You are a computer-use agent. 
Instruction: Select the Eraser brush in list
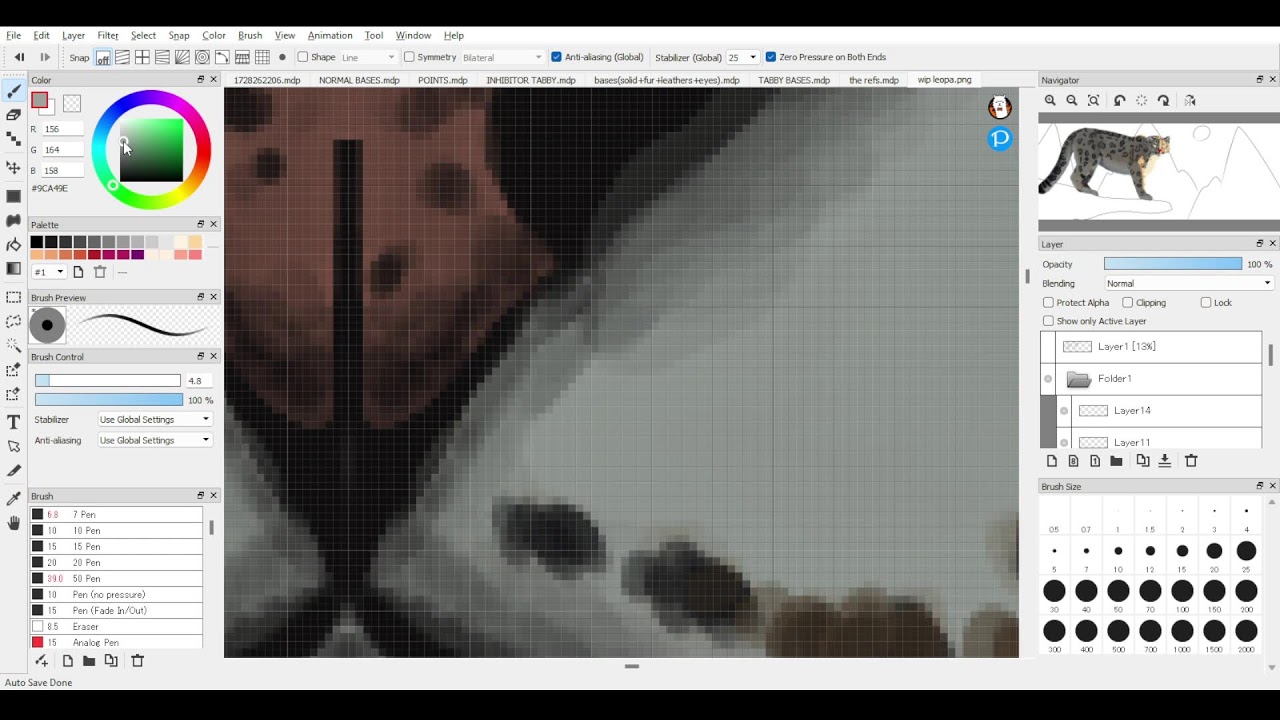point(117,626)
